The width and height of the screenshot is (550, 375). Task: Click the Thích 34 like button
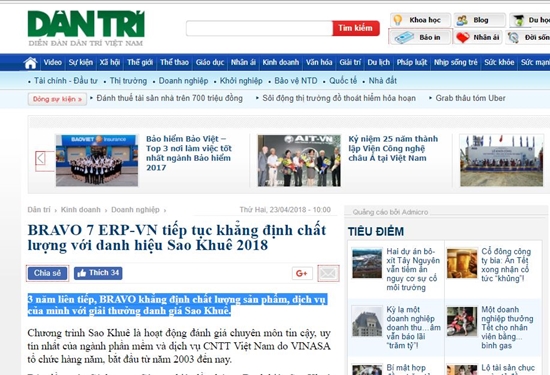(x=98, y=273)
